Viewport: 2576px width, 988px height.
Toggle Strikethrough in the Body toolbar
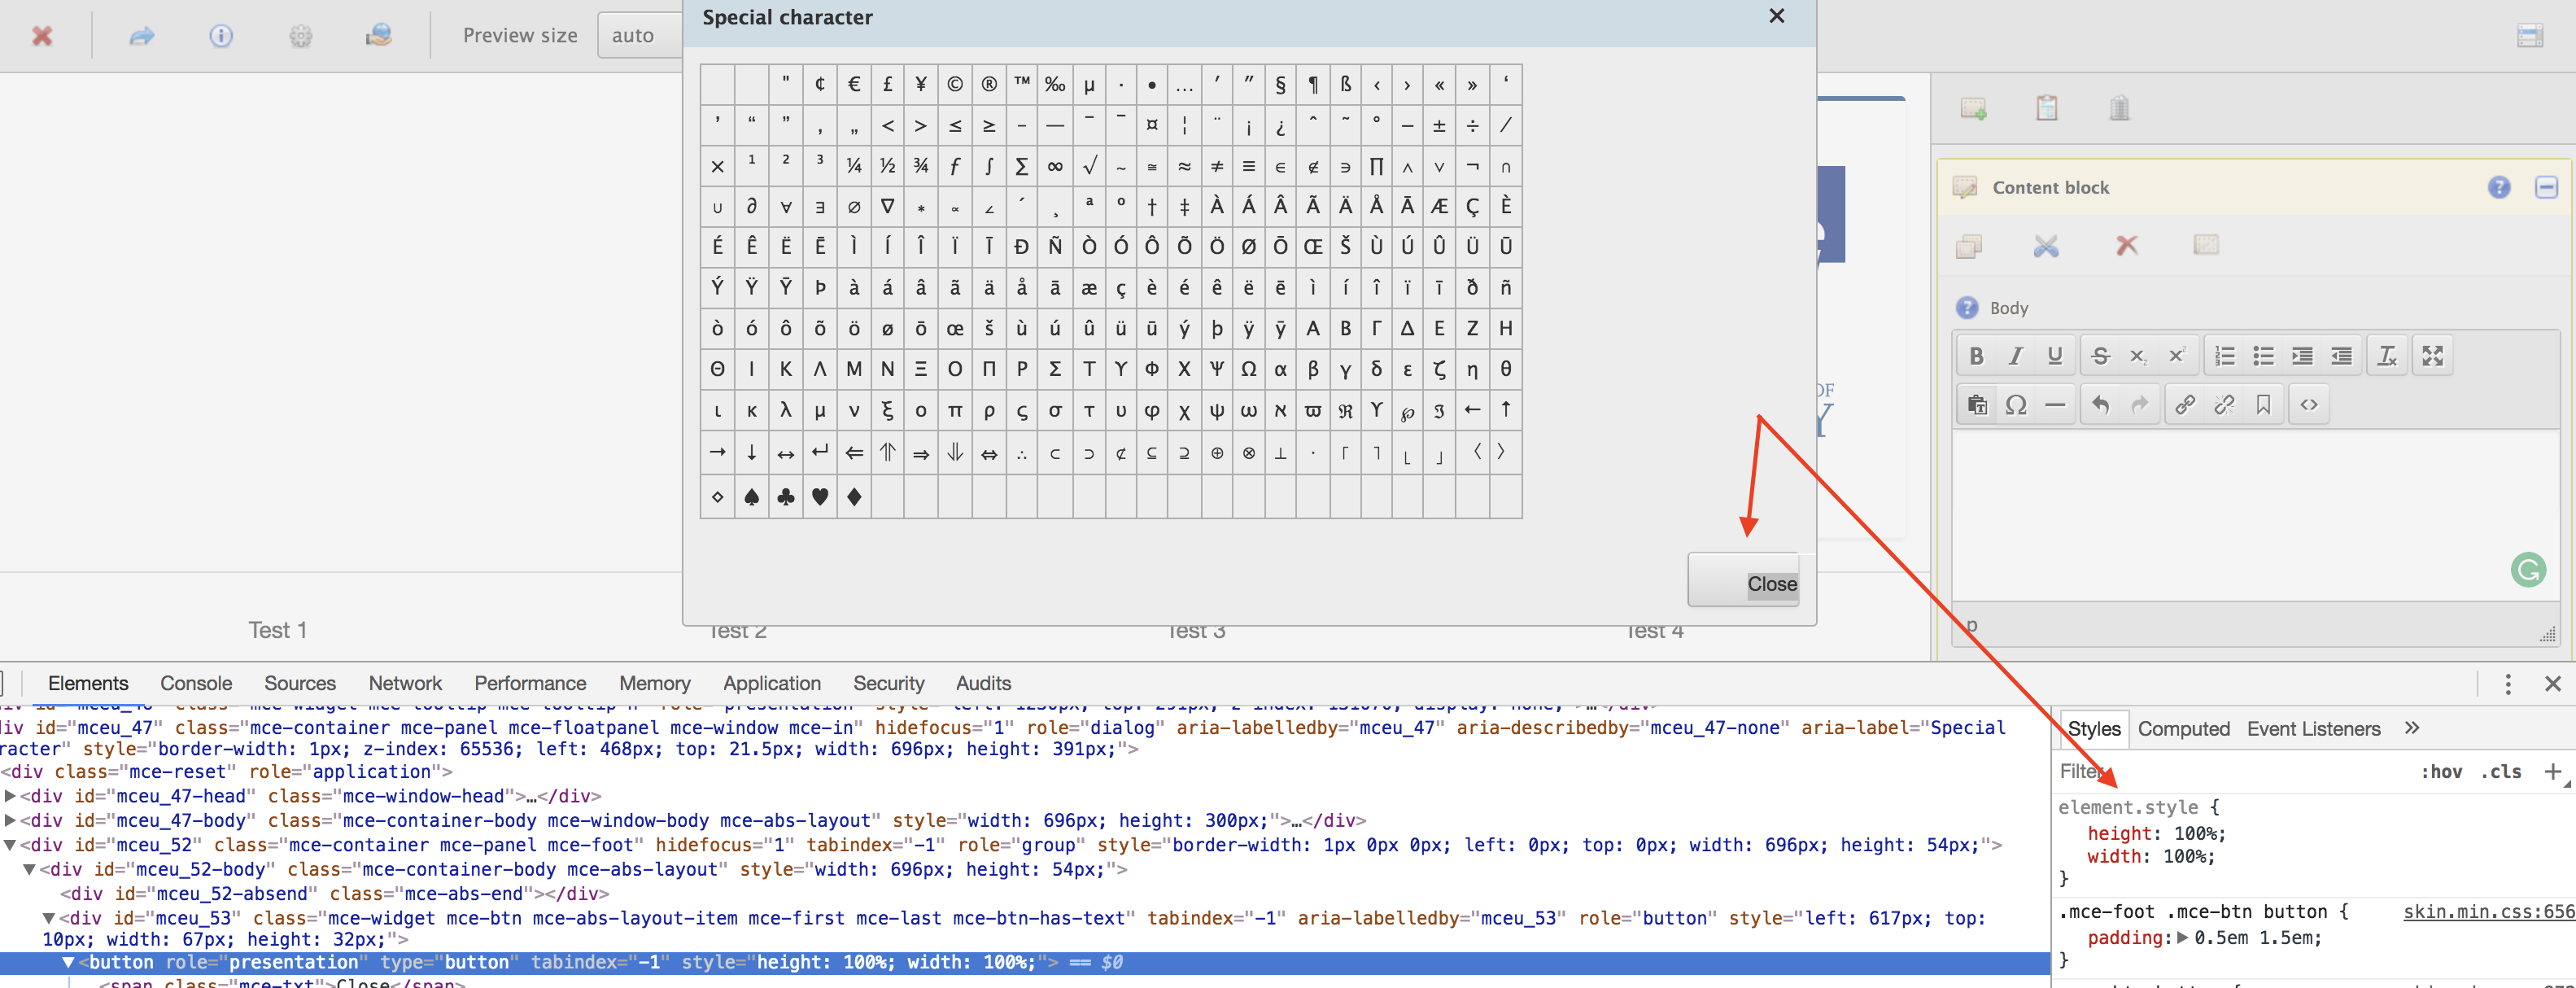coord(2100,356)
